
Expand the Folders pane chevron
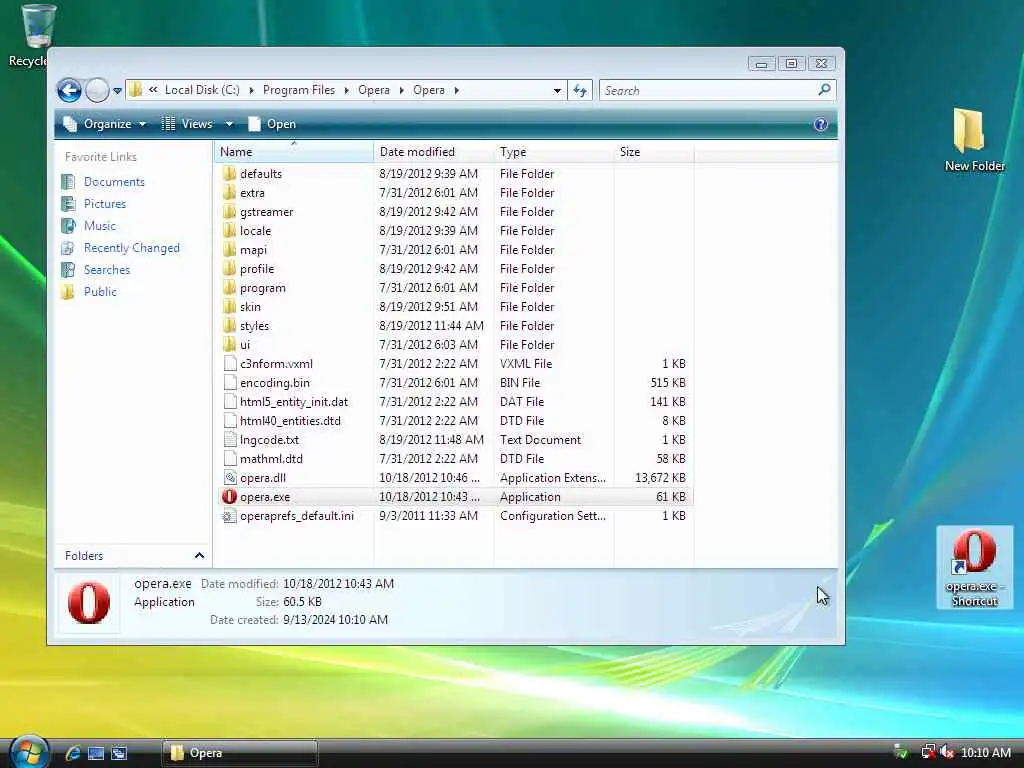point(199,556)
